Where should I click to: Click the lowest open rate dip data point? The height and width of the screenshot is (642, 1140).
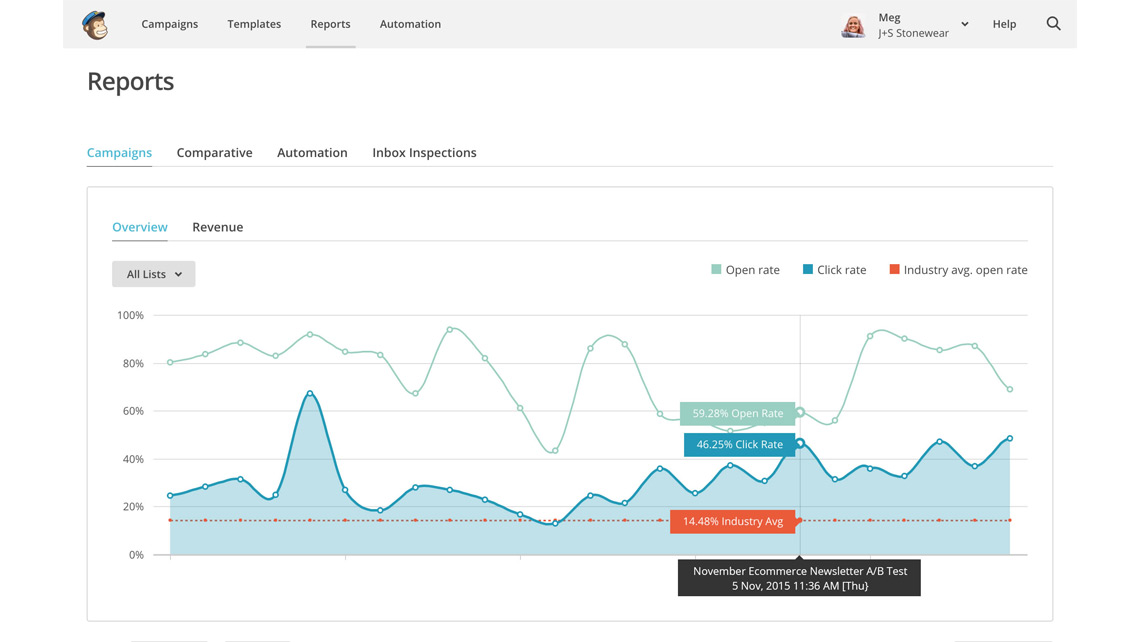point(555,451)
